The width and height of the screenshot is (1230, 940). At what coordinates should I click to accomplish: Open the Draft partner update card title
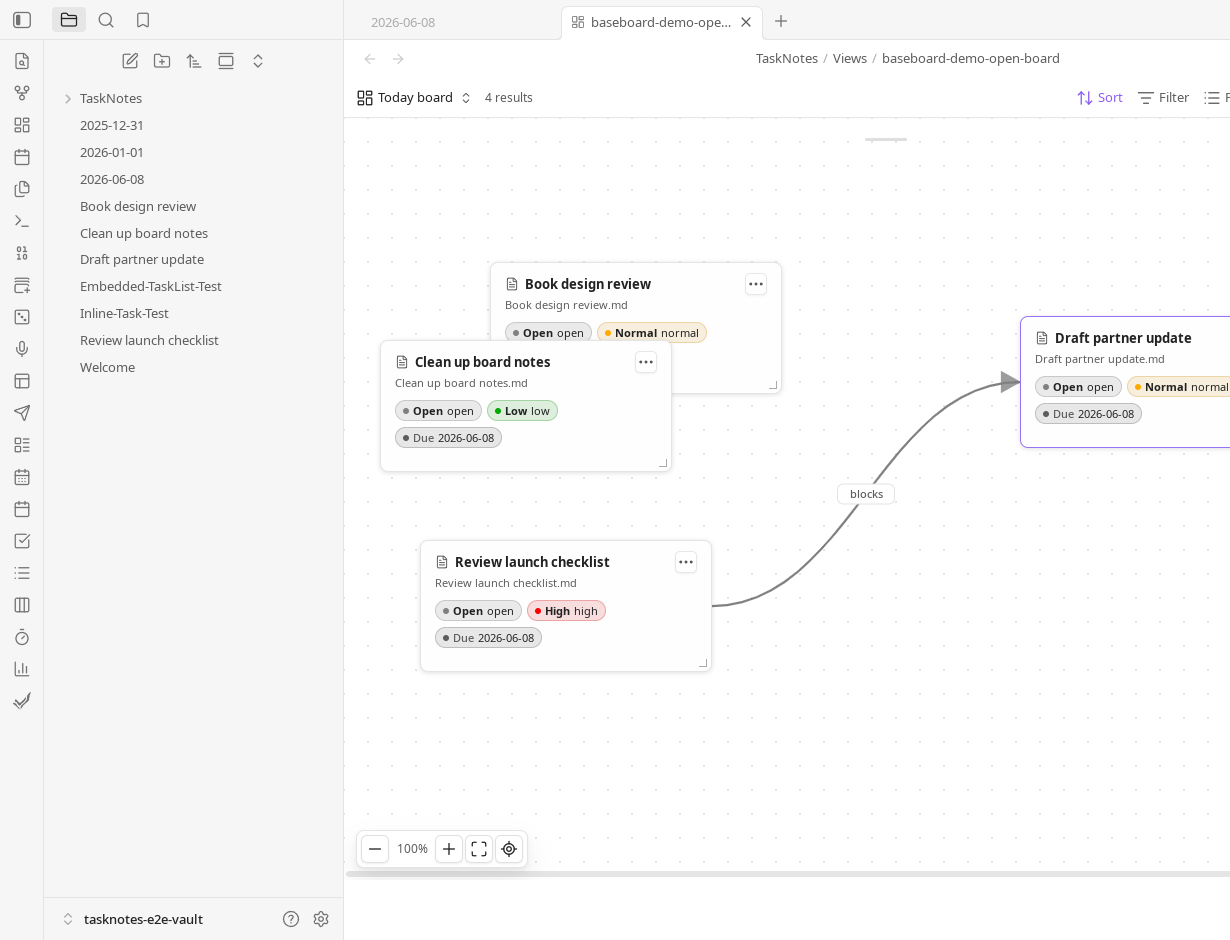click(1123, 338)
